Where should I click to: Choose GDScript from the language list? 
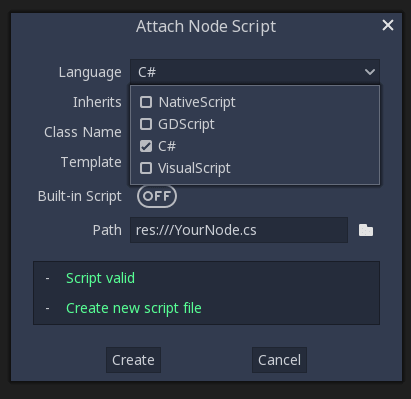(186, 124)
